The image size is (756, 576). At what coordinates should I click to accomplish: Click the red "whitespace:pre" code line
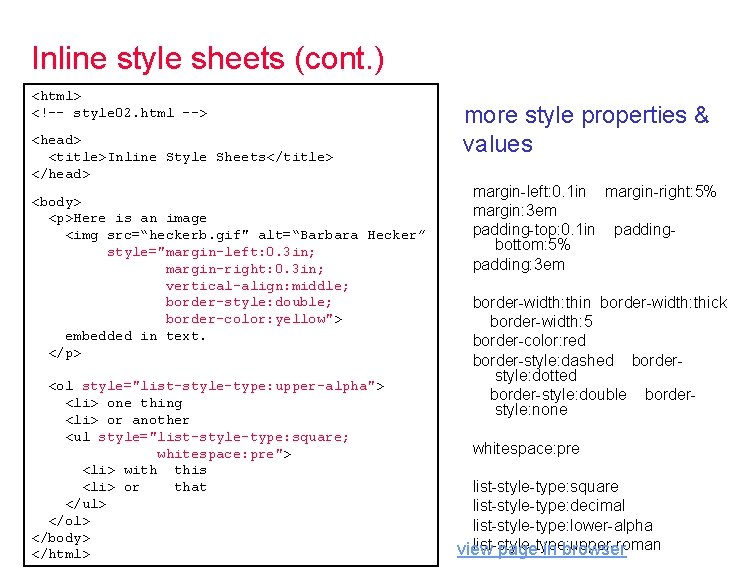coord(224,454)
